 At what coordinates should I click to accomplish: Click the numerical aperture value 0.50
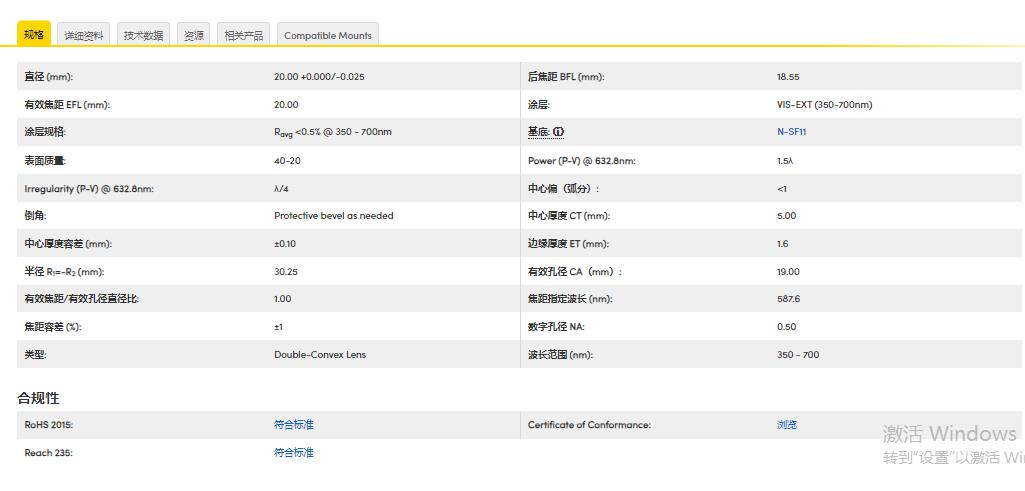coord(786,327)
